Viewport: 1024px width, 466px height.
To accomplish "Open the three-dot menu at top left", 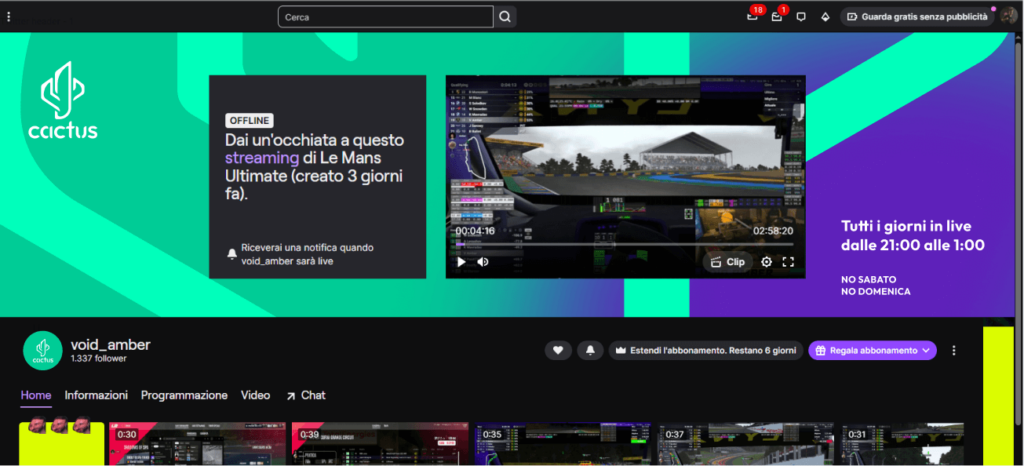I will pyautogui.click(x=8, y=17).
